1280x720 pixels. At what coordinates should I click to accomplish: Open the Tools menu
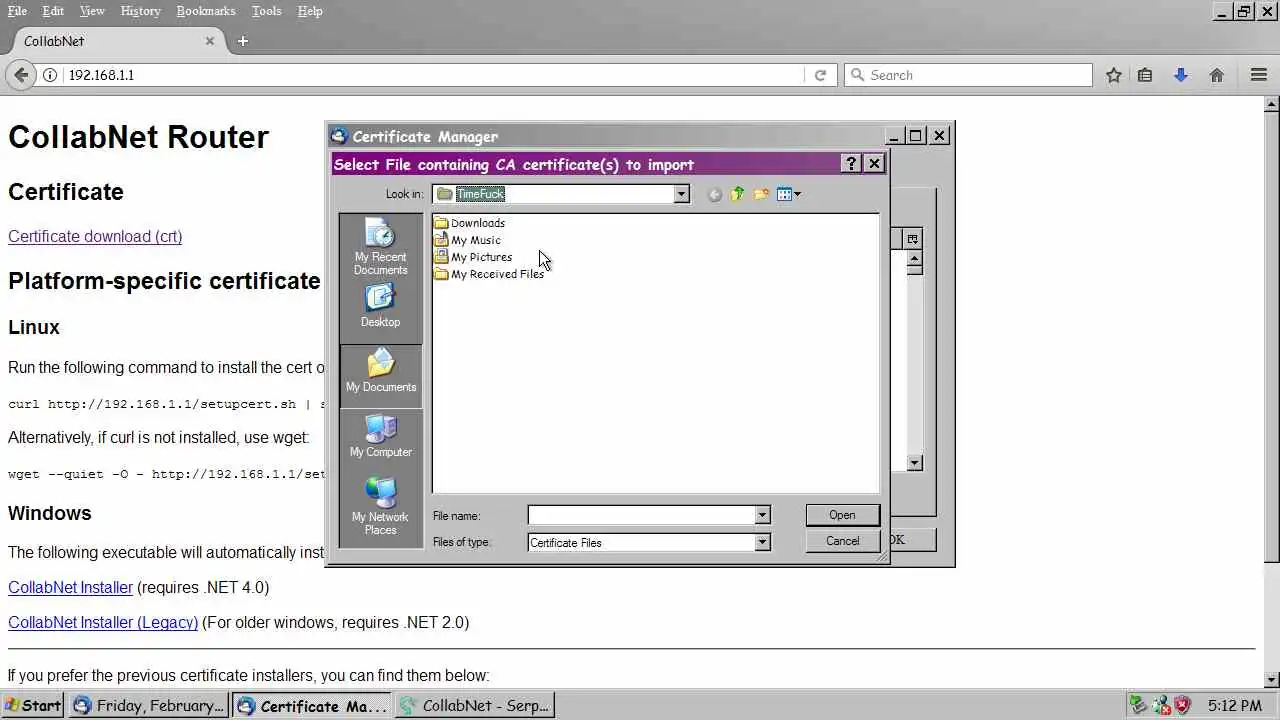pyautogui.click(x=266, y=11)
